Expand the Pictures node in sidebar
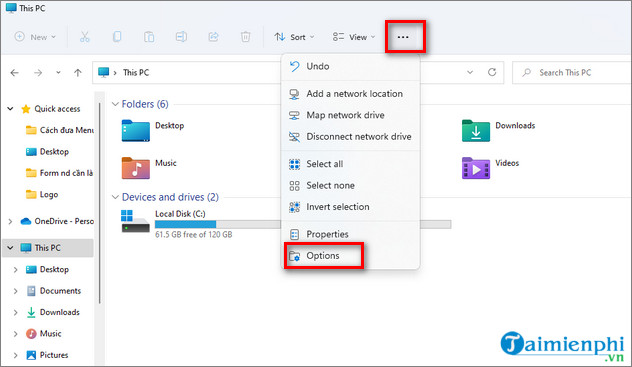This screenshot has width=632, height=367. click(16, 355)
